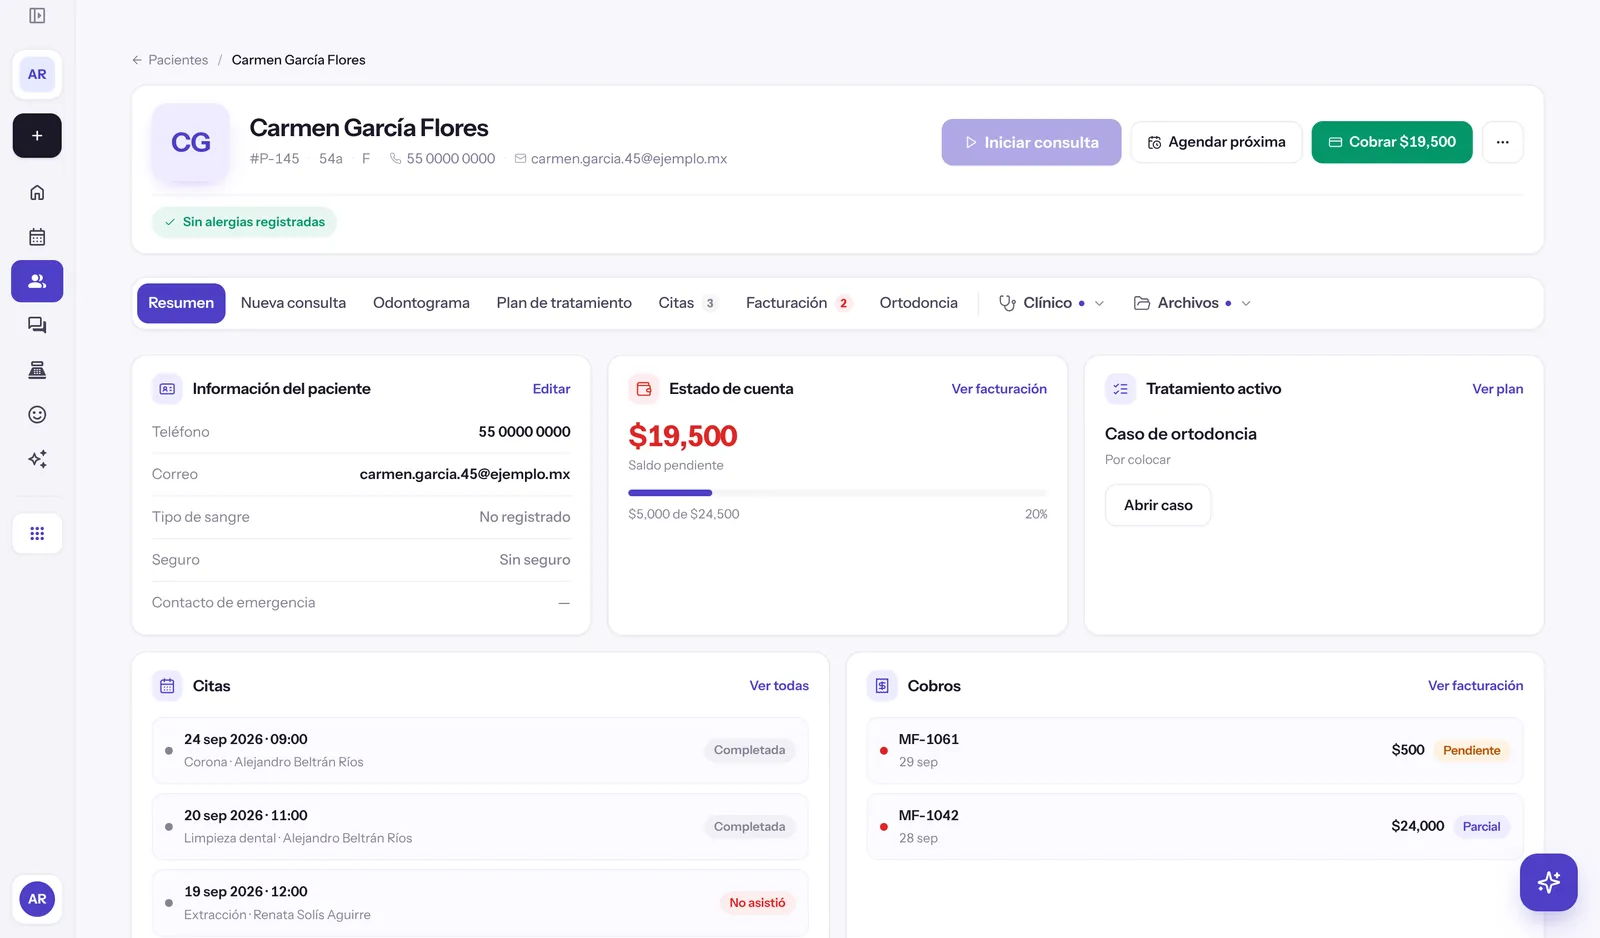Click the Cobros card invoice icon
The height and width of the screenshot is (938, 1600).
tap(882, 686)
